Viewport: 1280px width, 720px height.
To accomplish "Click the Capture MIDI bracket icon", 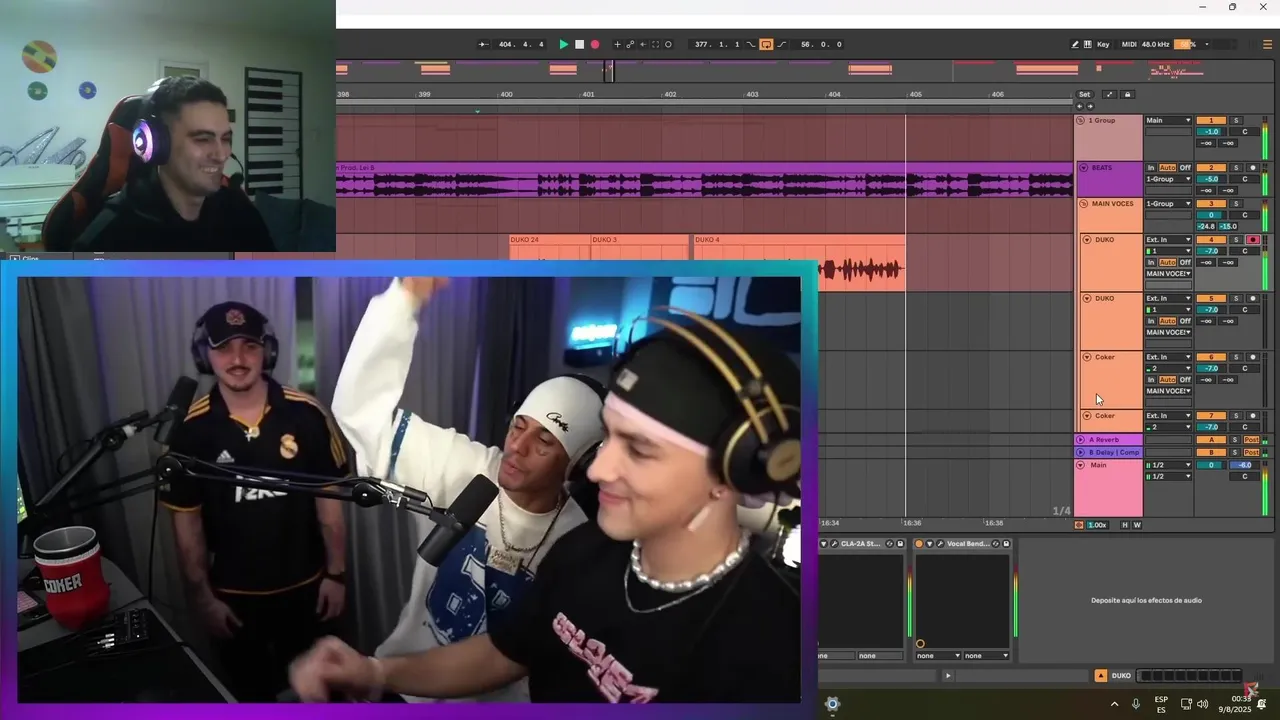I will [x=655, y=44].
